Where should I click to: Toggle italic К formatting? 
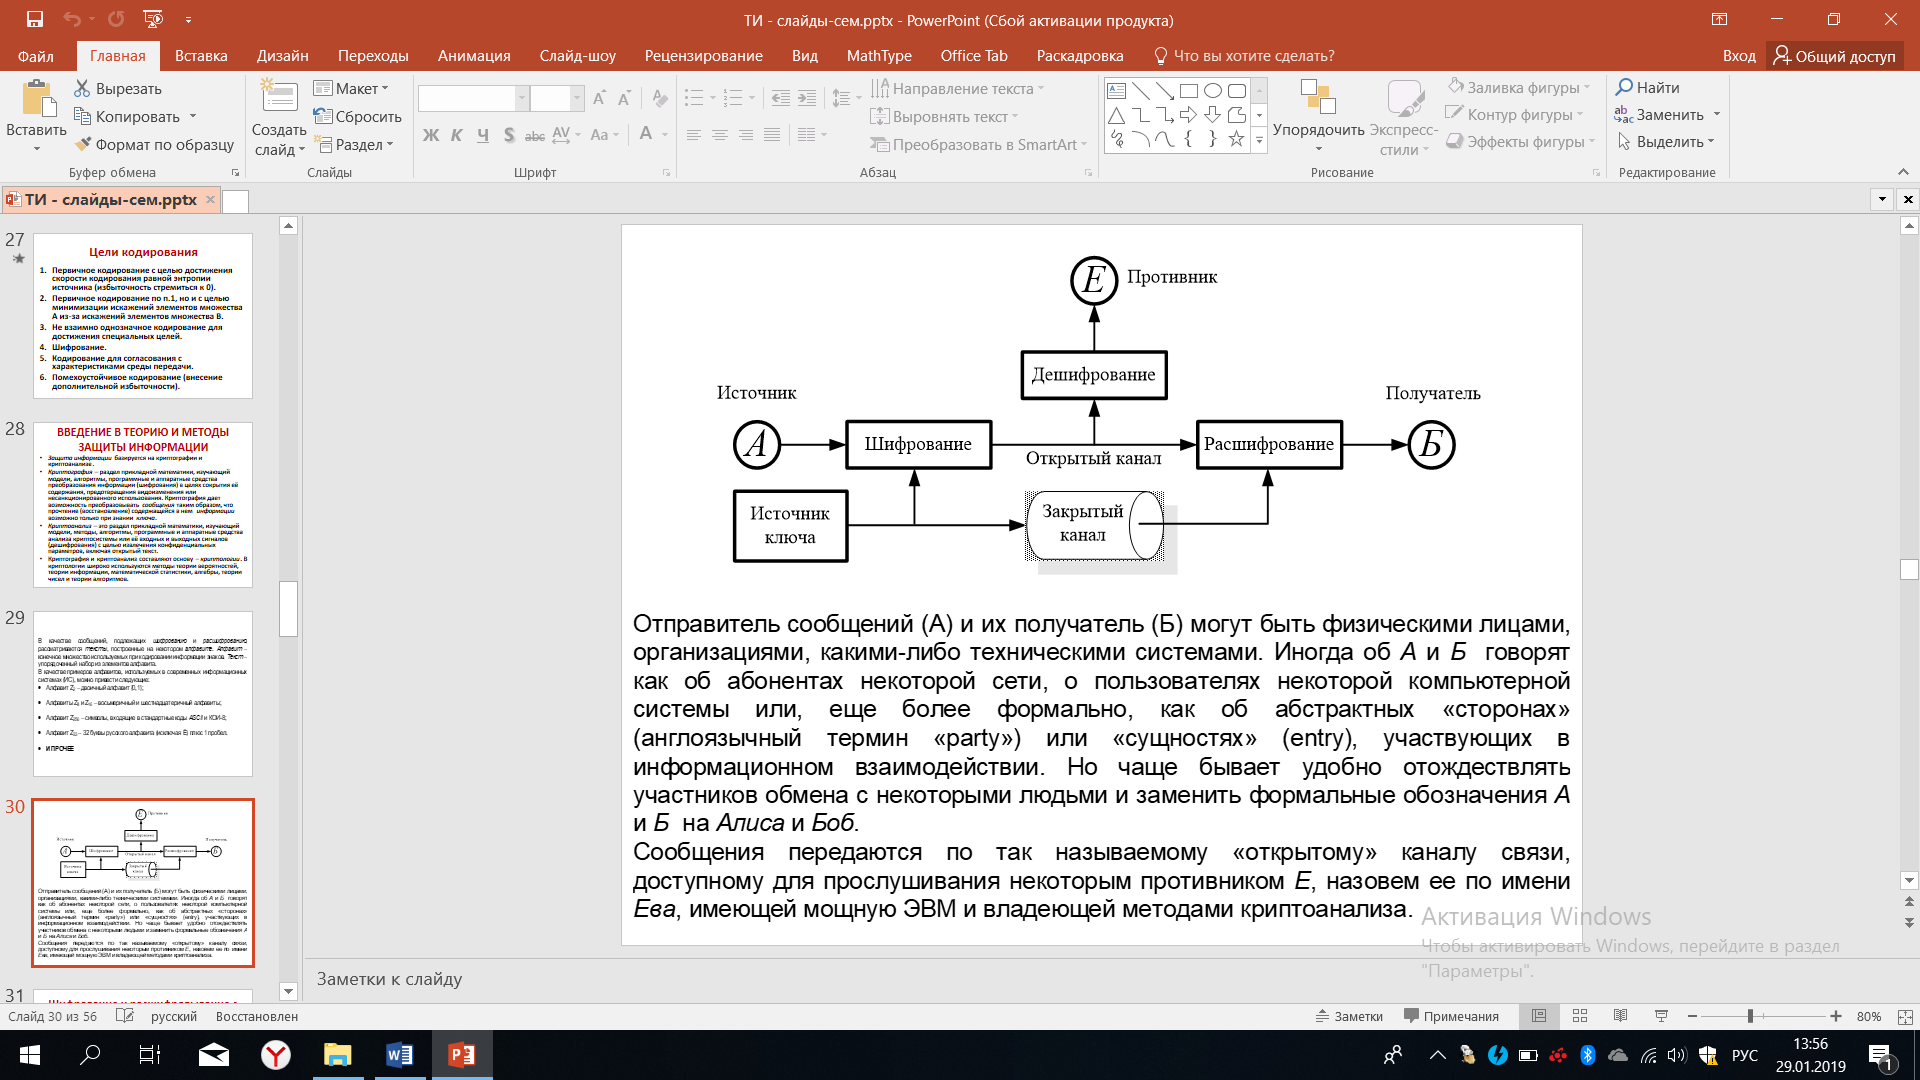click(457, 134)
